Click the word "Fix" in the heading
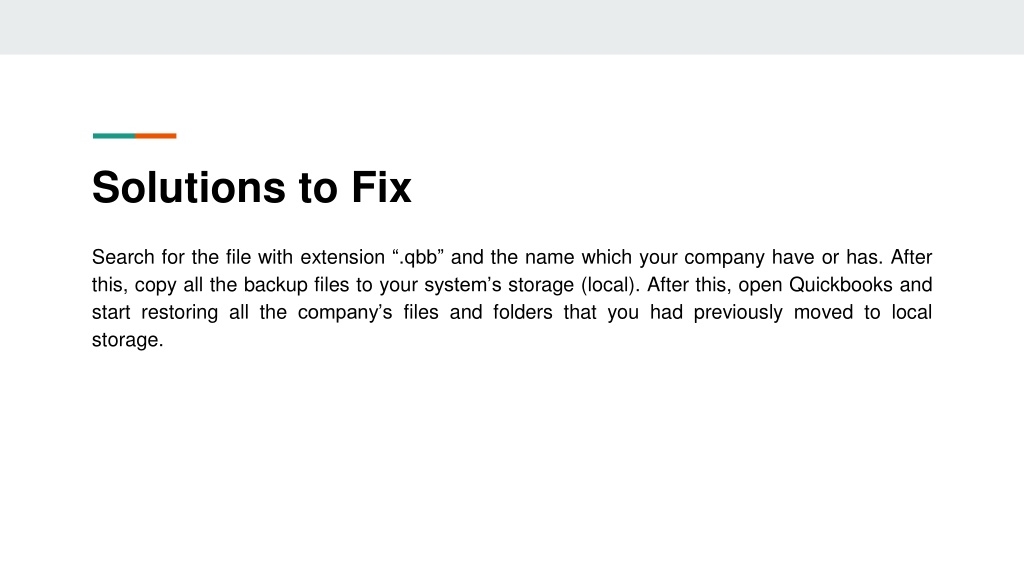 [381, 187]
